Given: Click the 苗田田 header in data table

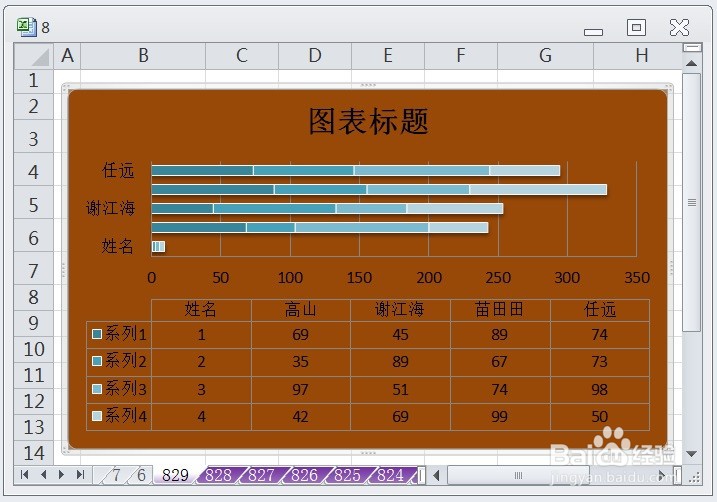Looking at the screenshot, I should tap(499, 310).
